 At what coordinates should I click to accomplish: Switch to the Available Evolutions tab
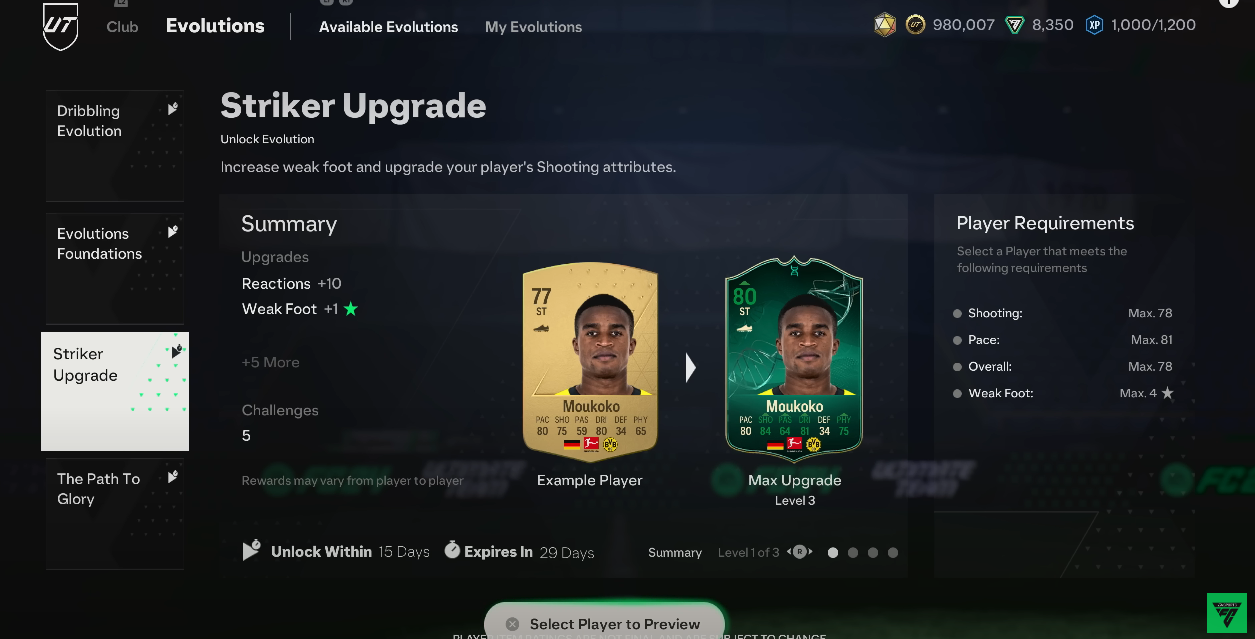(388, 27)
